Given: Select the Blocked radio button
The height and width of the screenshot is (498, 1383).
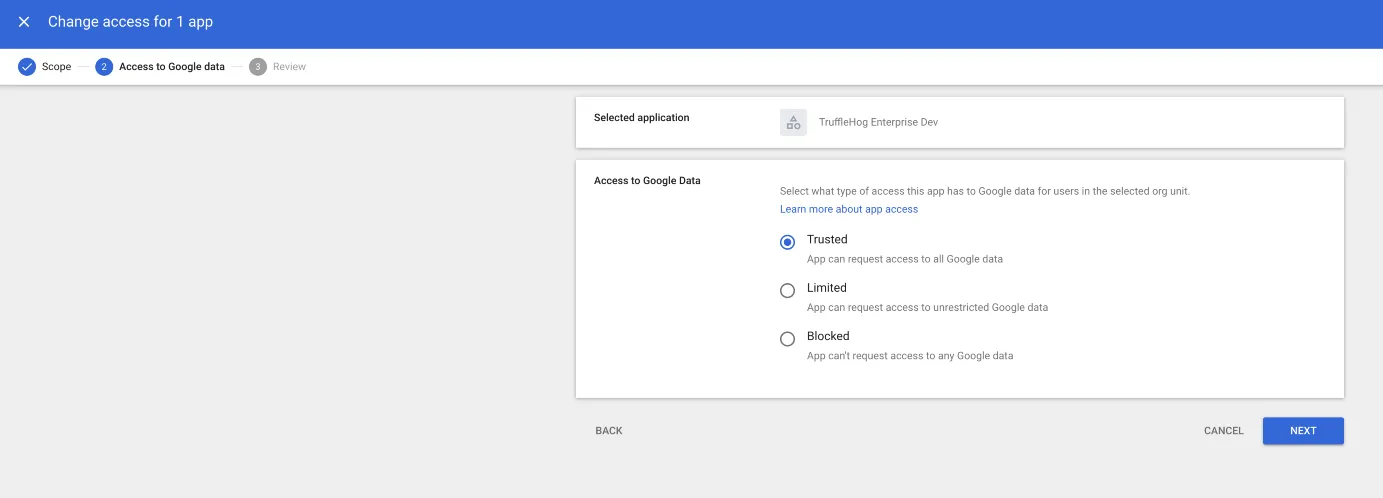Looking at the screenshot, I should coord(787,339).
